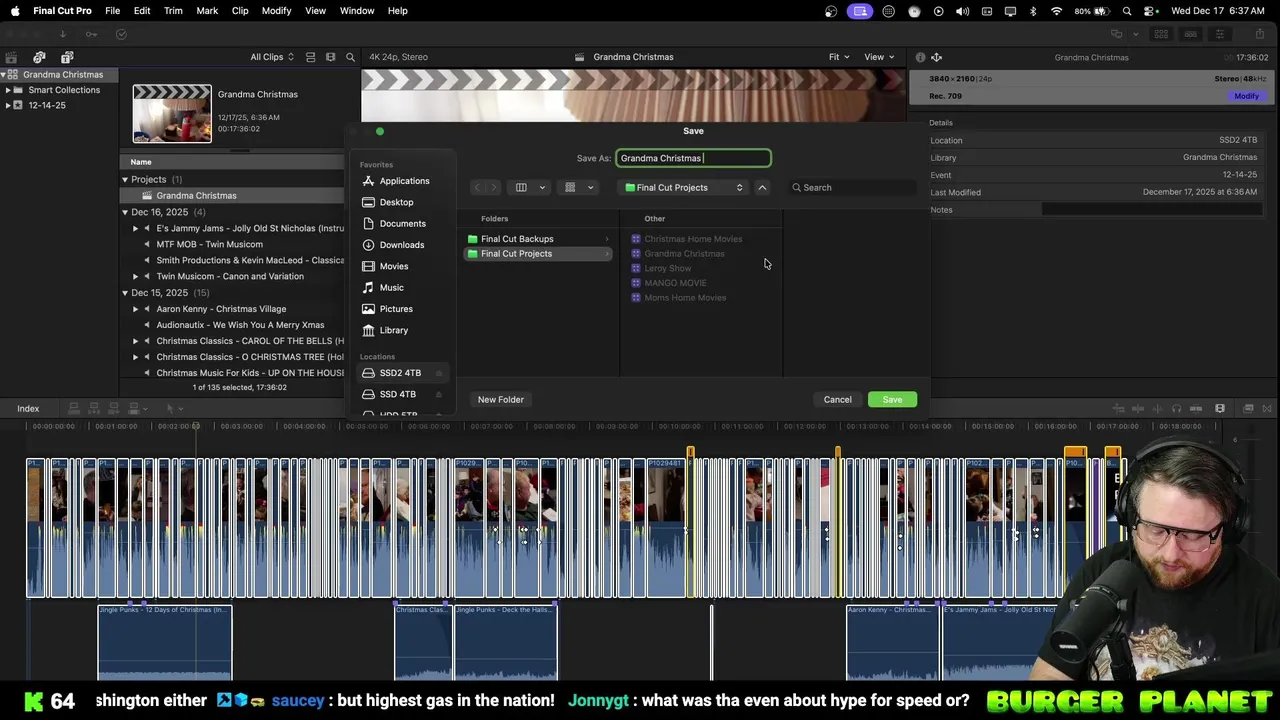Open the Photos and Audio sidebar icon
Screen dimensions: 1280x720
(x=39, y=57)
